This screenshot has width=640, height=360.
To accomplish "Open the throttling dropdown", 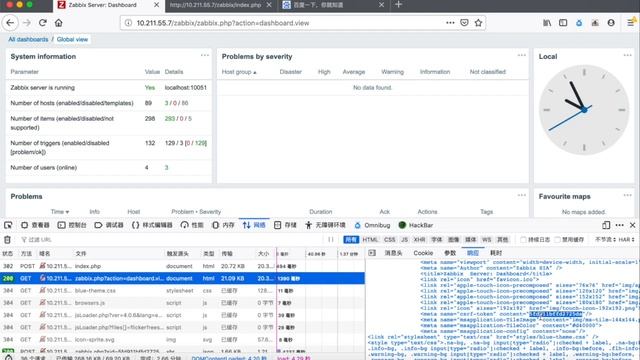I will click(605, 240).
